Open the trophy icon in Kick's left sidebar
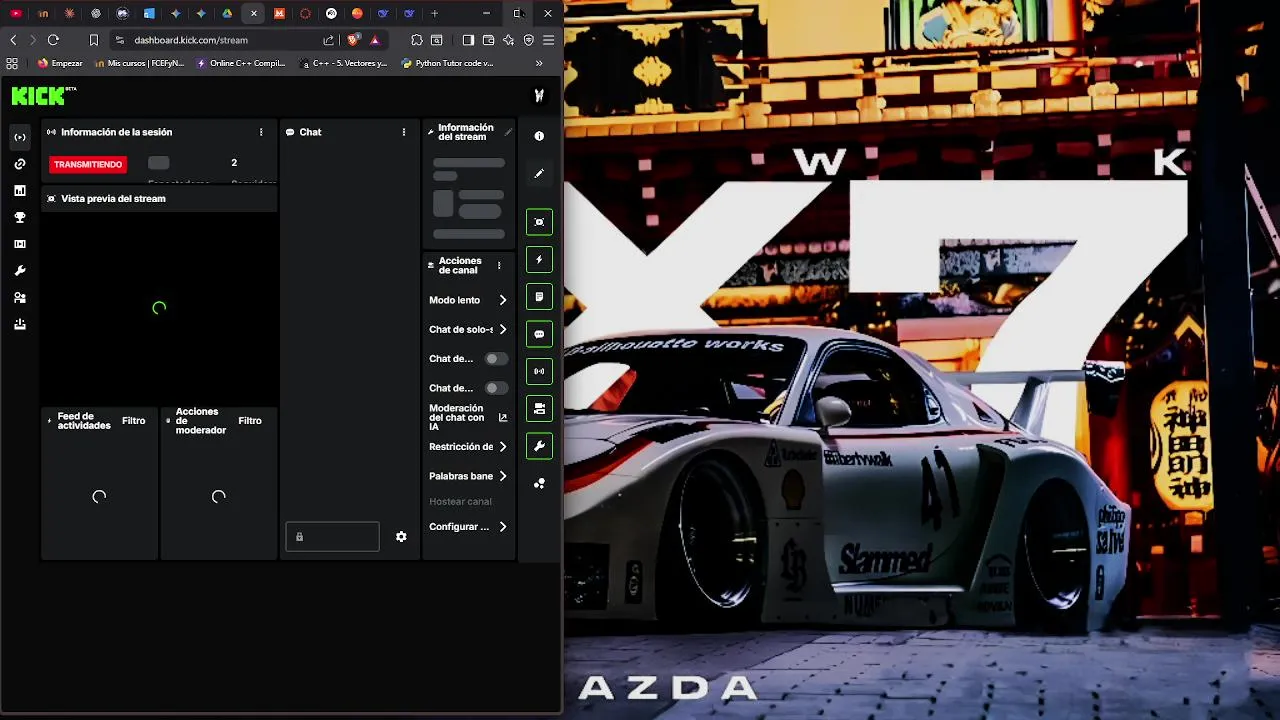The width and height of the screenshot is (1280, 720). click(20, 217)
